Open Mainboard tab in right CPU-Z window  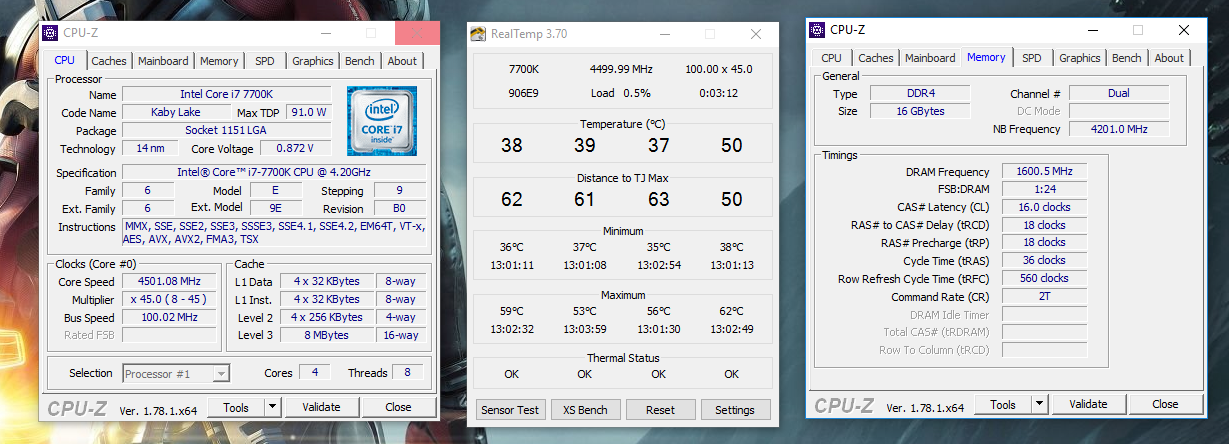[x=930, y=58]
